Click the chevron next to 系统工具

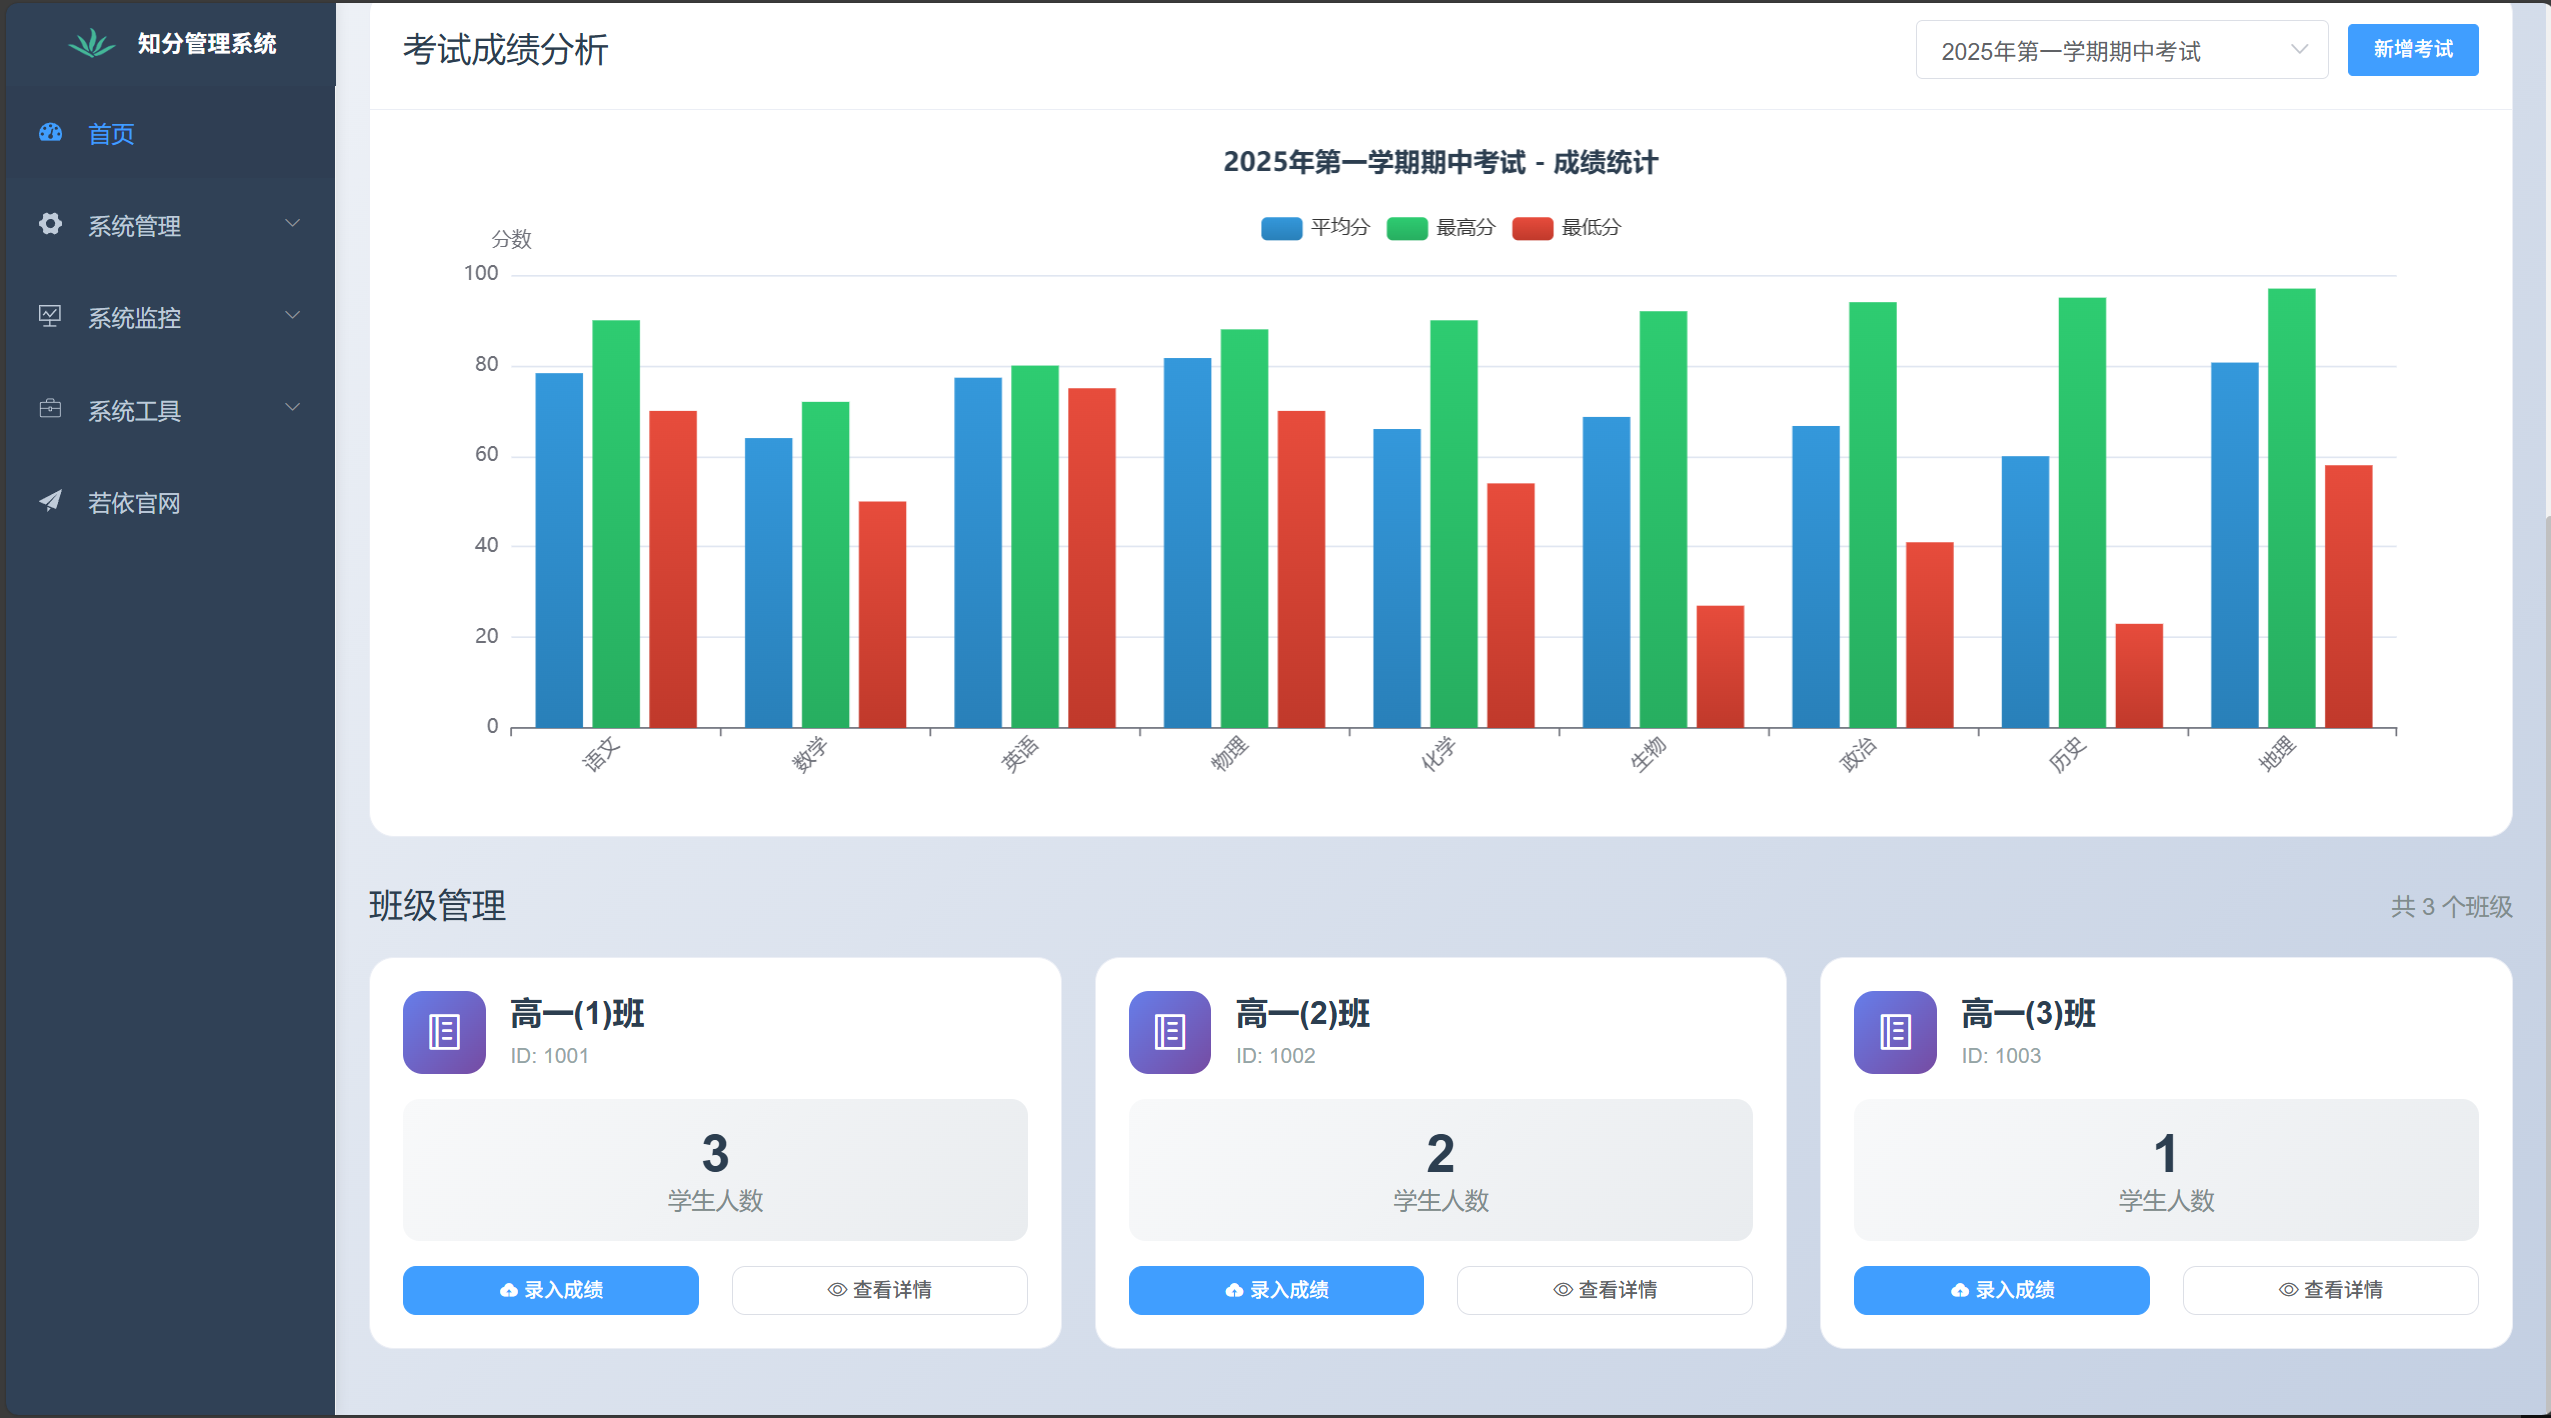click(x=293, y=408)
